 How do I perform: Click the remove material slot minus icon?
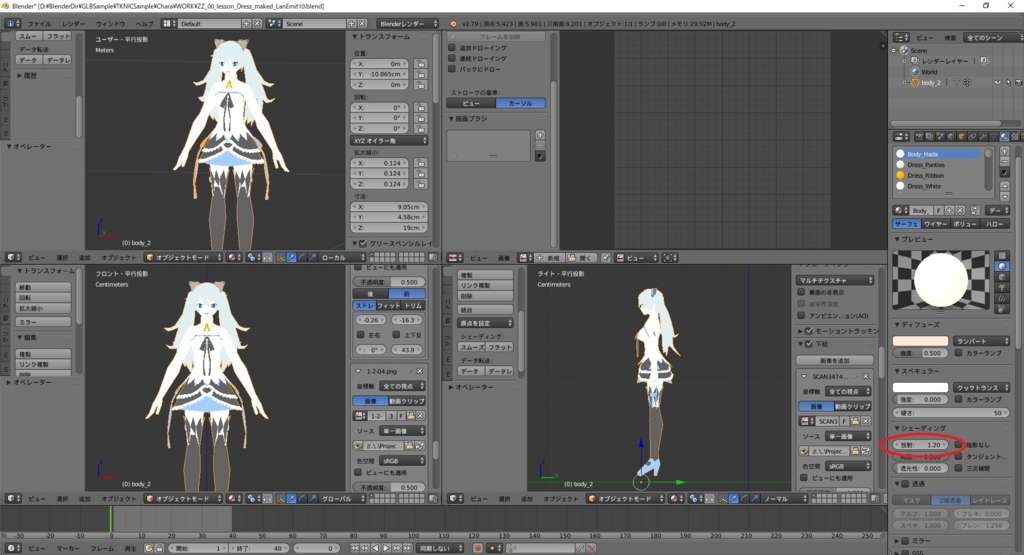pos(1004,161)
